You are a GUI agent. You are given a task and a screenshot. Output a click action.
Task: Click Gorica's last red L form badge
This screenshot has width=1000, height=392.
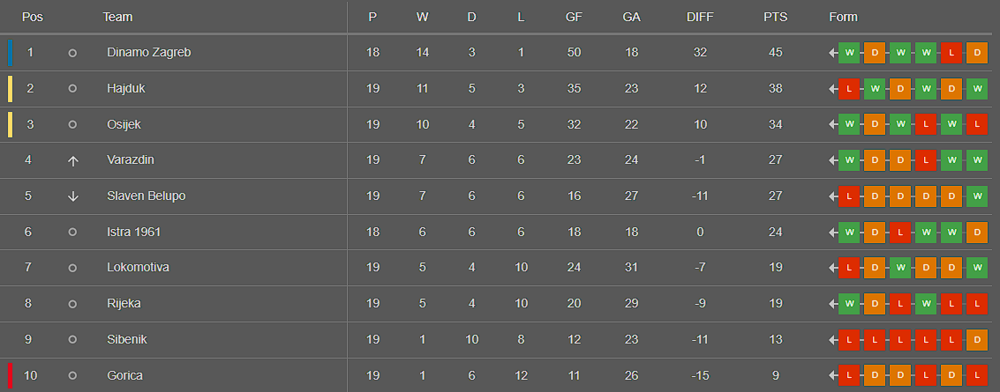977,375
